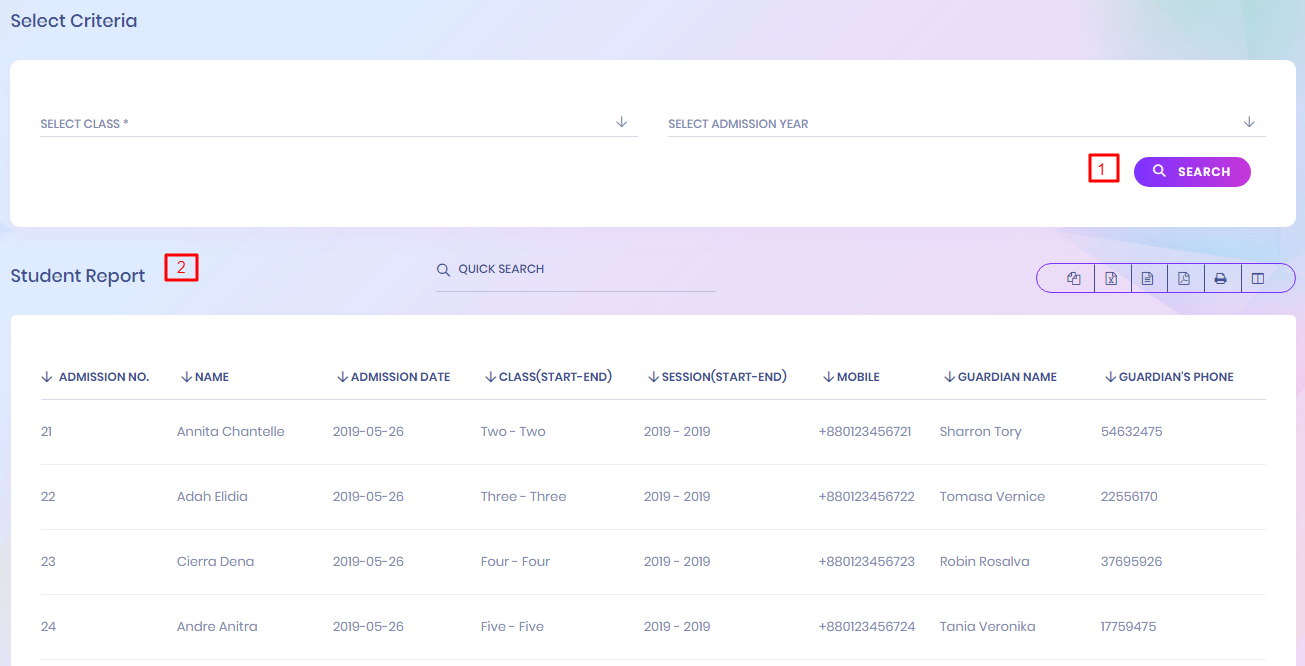Export the student report as PDF
The image size is (1305, 666).
(x=1184, y=279)
